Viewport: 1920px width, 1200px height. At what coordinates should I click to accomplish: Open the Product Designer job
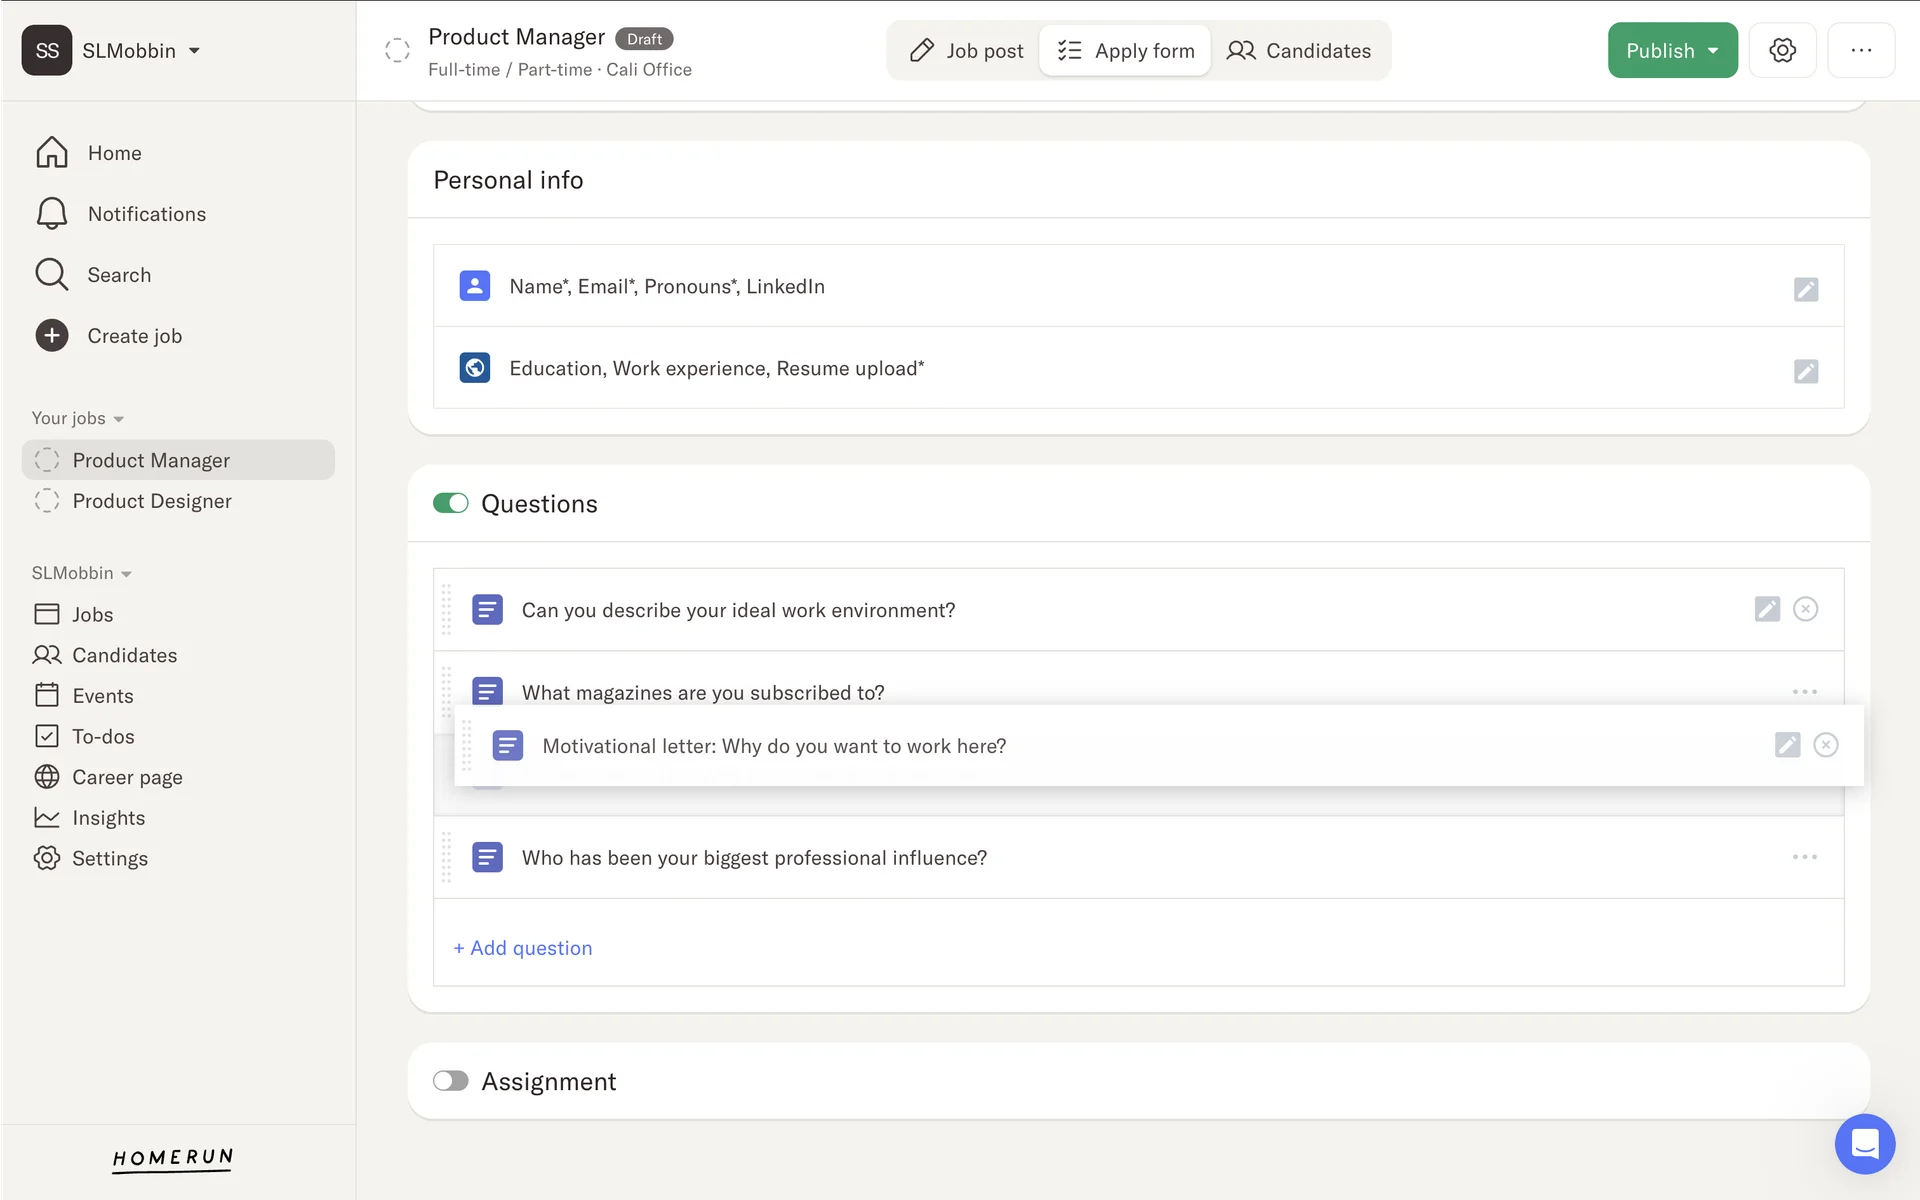point(151,501)
